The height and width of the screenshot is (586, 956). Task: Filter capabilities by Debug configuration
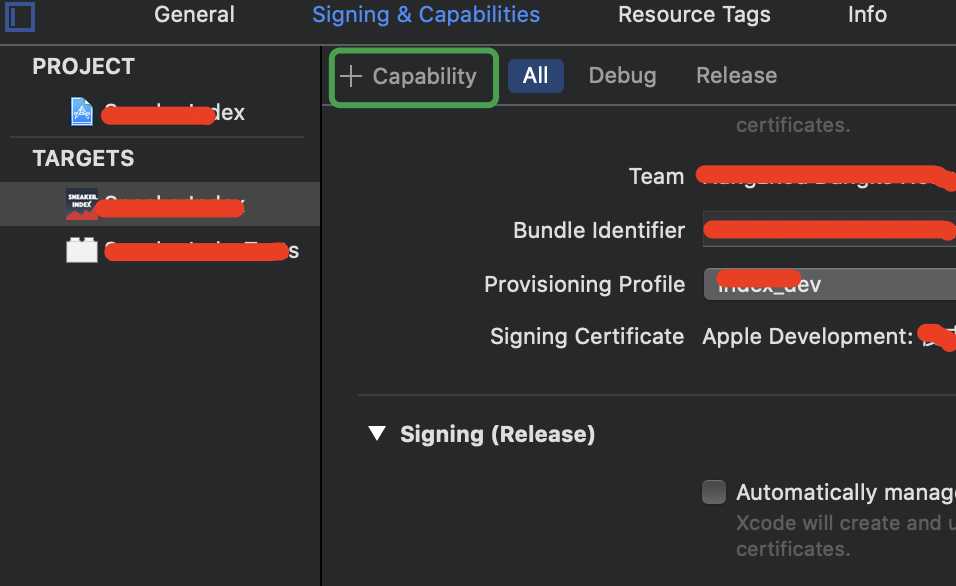point(622,76)
